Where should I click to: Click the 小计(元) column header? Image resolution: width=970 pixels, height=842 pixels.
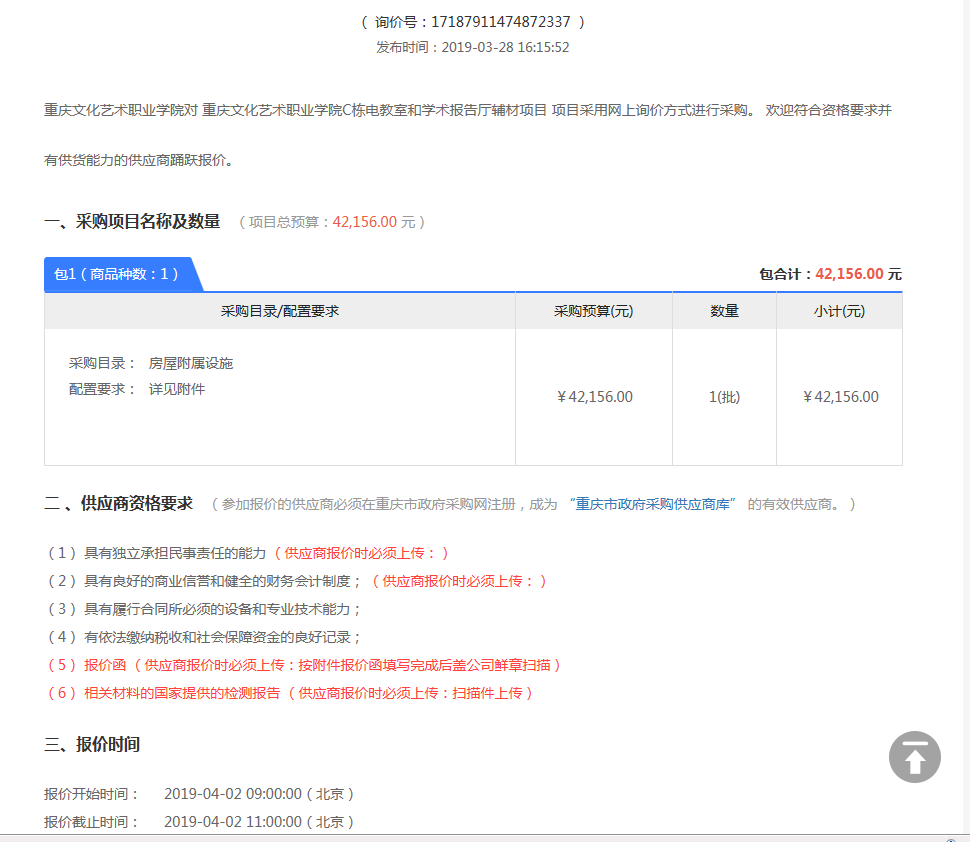coord(839,311)
